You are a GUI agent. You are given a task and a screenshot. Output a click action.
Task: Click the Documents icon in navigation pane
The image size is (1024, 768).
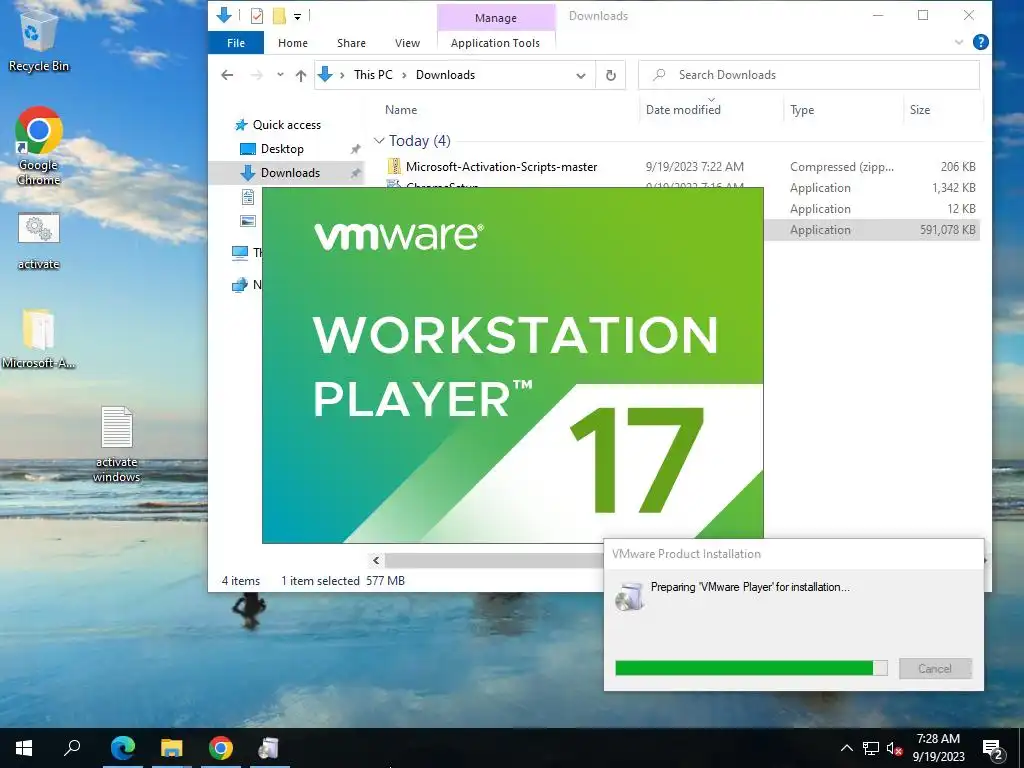[x=248, y=197]
